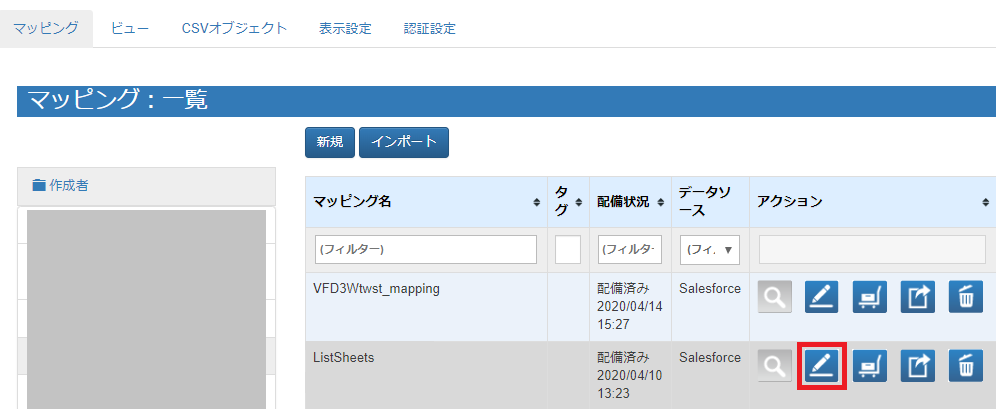This screenshot has height=409, width=996.
Task: Click magnifier preview icon for ListSheets row
Action: point(774,367)
